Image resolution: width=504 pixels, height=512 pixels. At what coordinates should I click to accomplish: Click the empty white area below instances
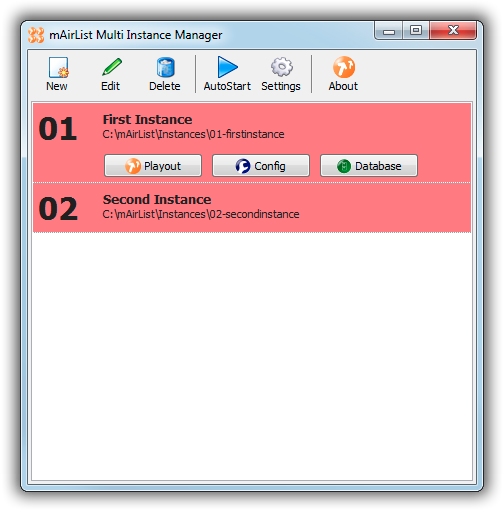pos(252,356)
